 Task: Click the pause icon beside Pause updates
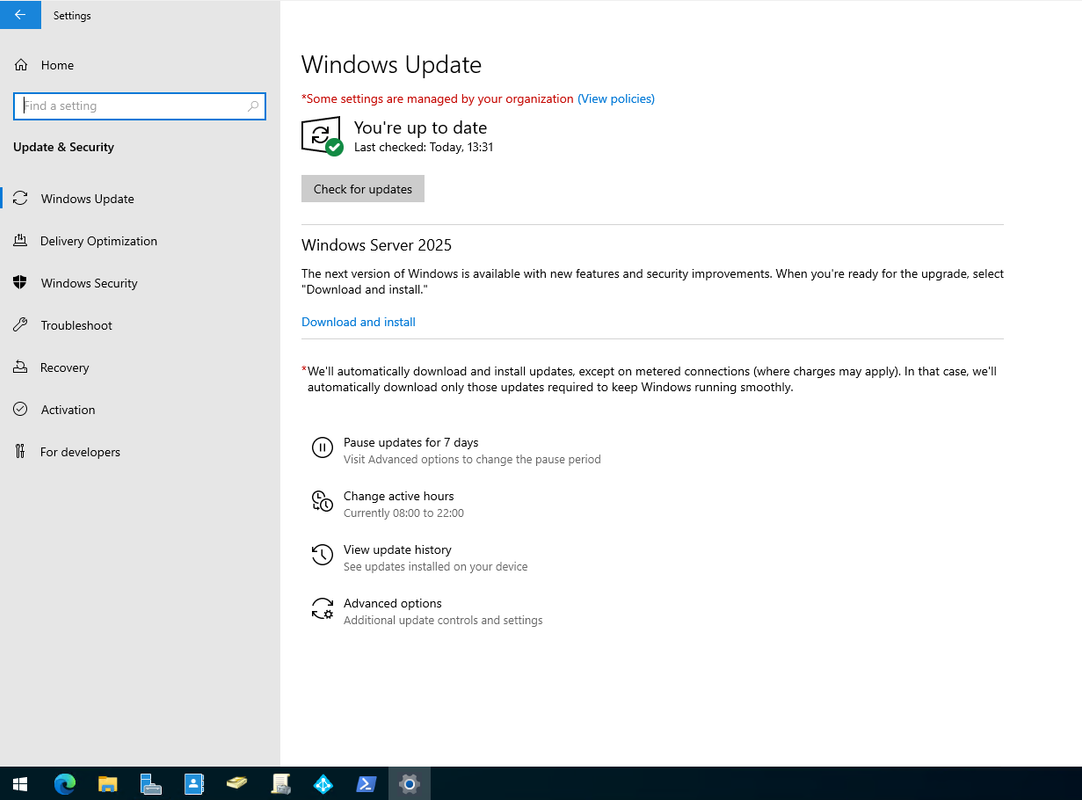322,448
